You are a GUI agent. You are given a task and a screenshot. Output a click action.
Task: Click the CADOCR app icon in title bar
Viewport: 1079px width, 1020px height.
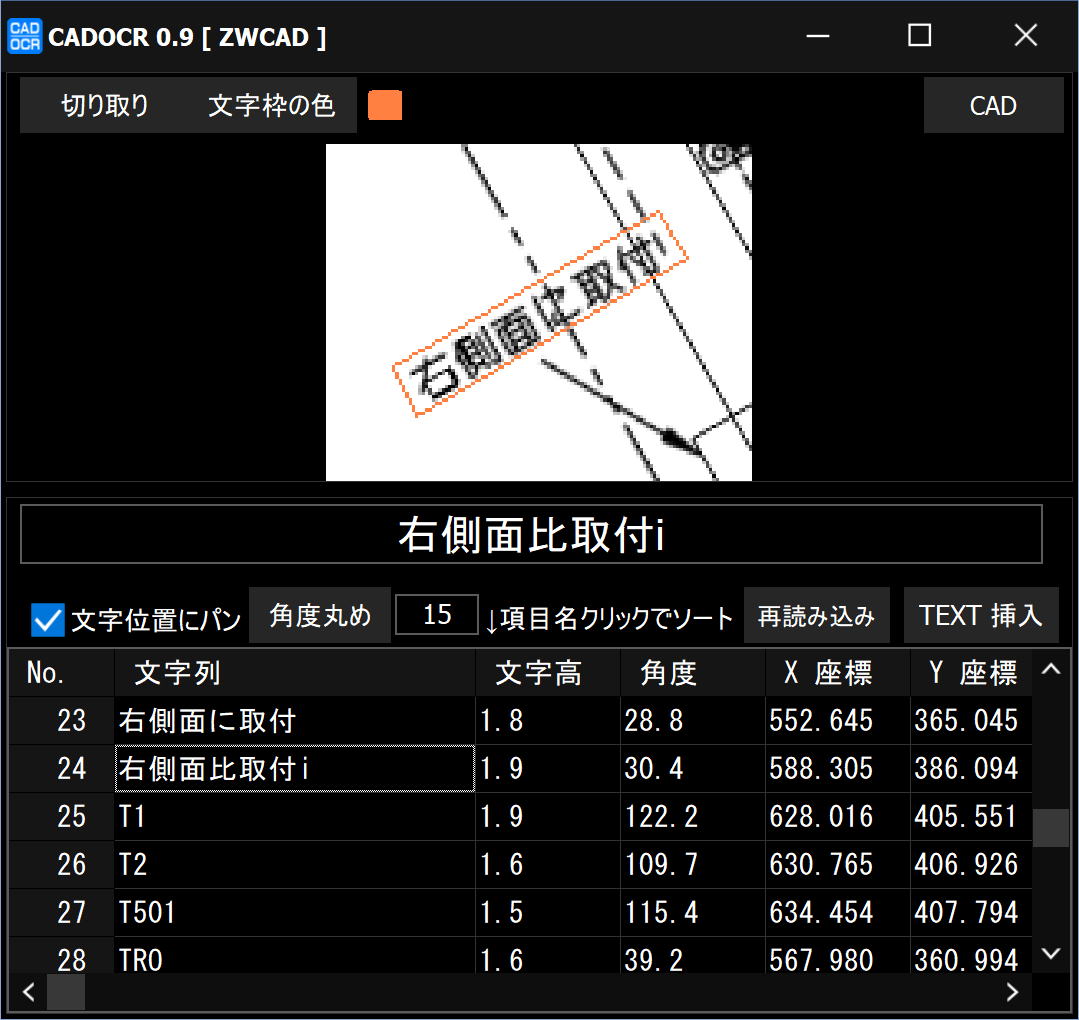(24, 36)
